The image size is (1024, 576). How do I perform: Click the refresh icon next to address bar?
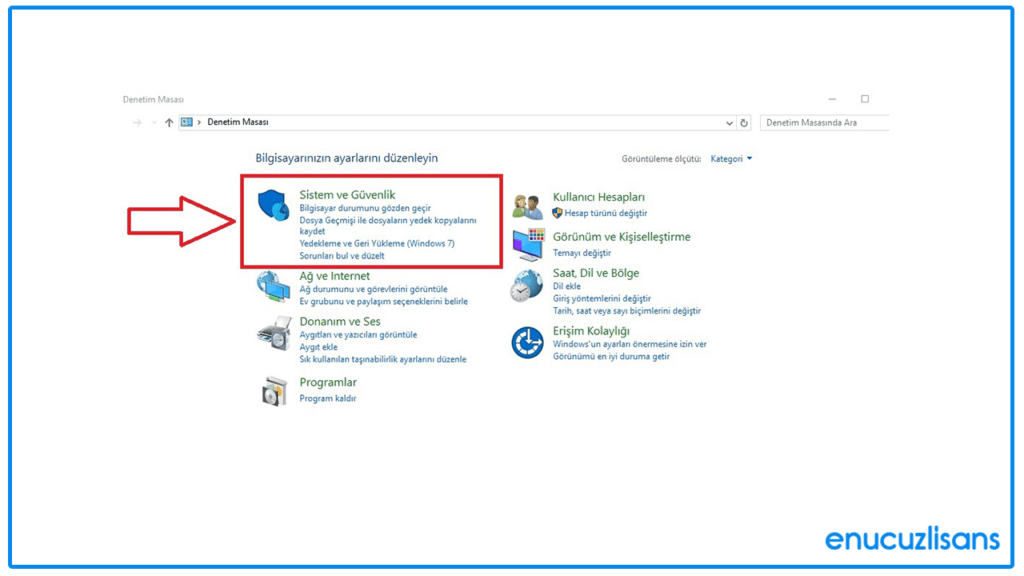[743, 122]
